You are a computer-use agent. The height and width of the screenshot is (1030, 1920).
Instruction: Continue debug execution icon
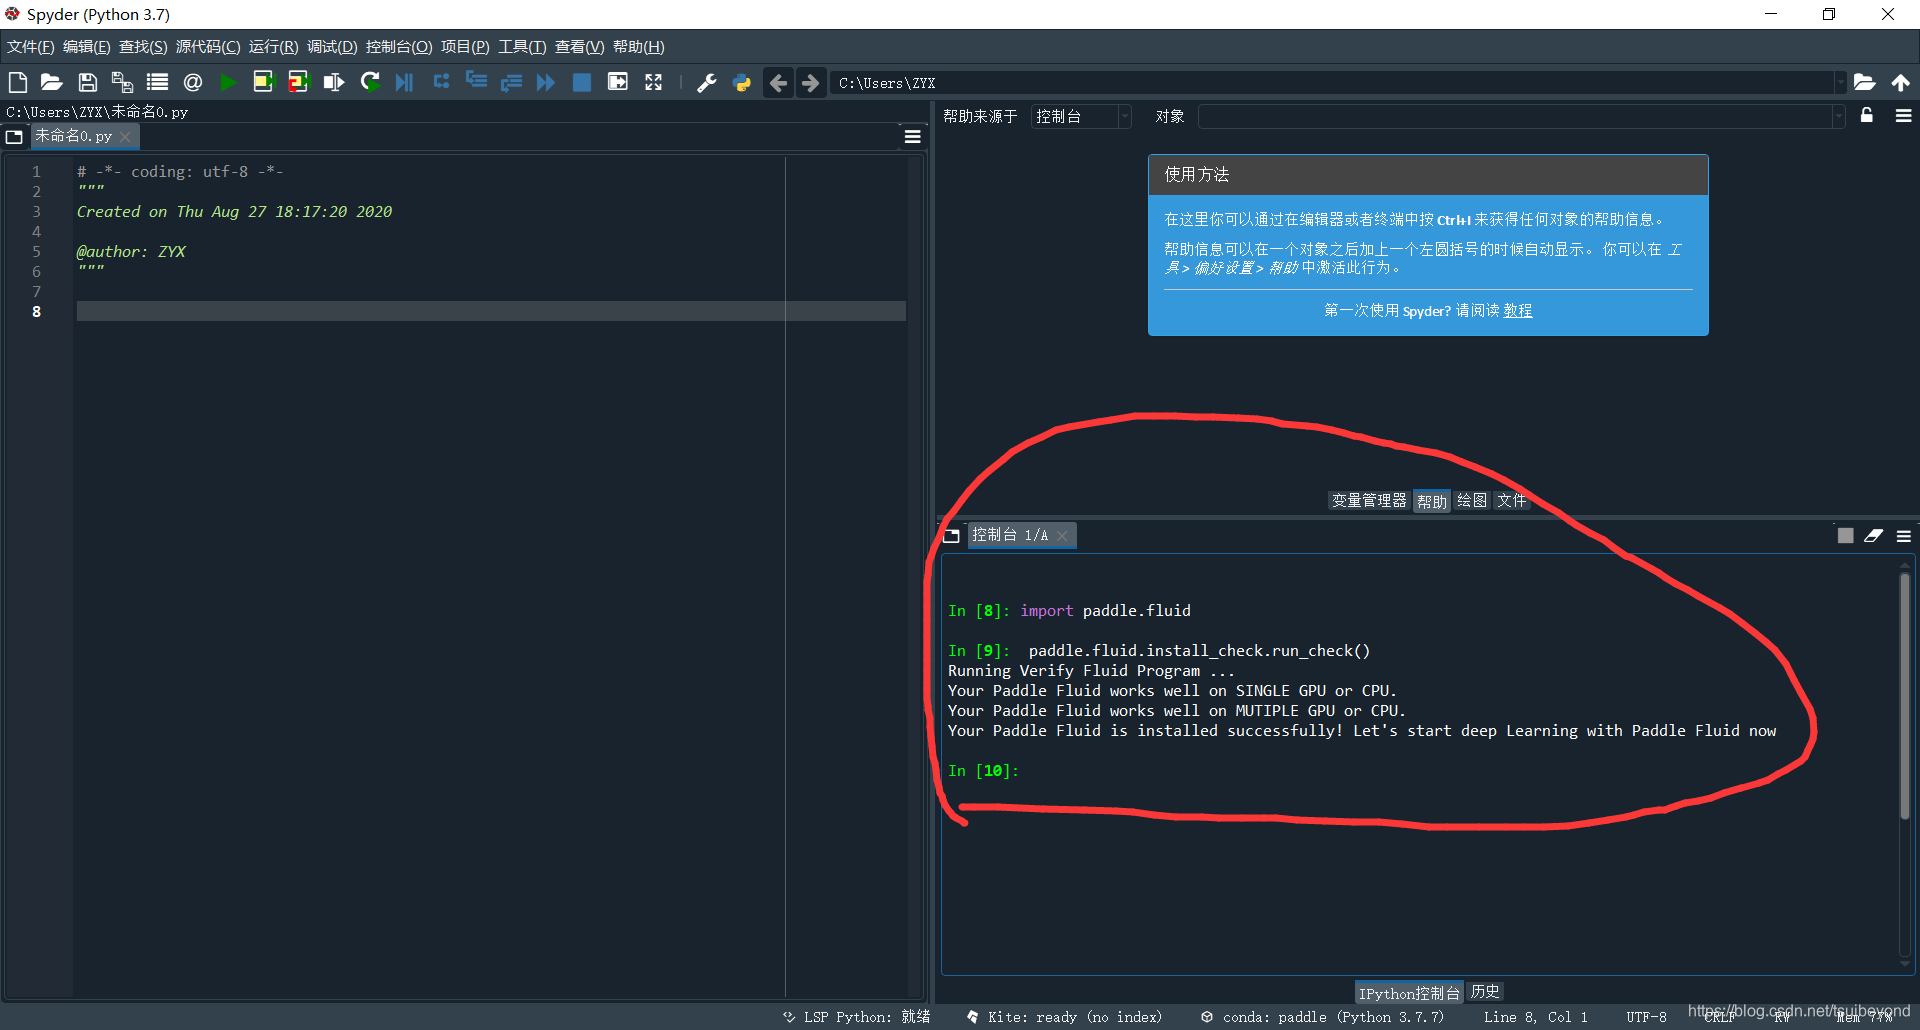coord(546,83)
